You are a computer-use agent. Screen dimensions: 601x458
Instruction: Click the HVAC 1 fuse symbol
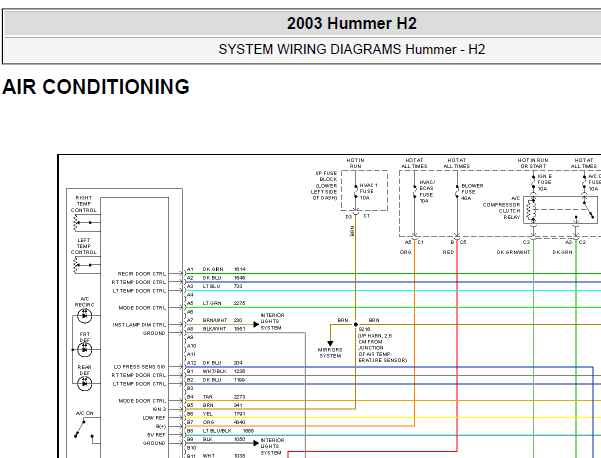[355, 191]
